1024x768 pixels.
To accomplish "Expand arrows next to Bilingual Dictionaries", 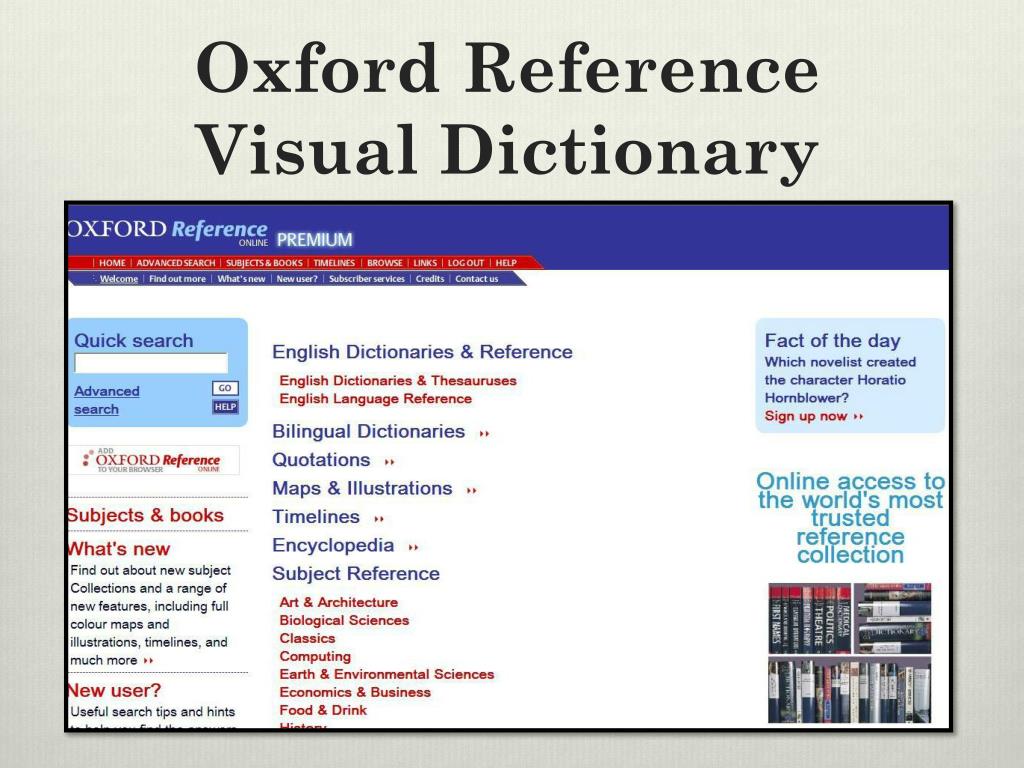I will (x=484, y=434).
